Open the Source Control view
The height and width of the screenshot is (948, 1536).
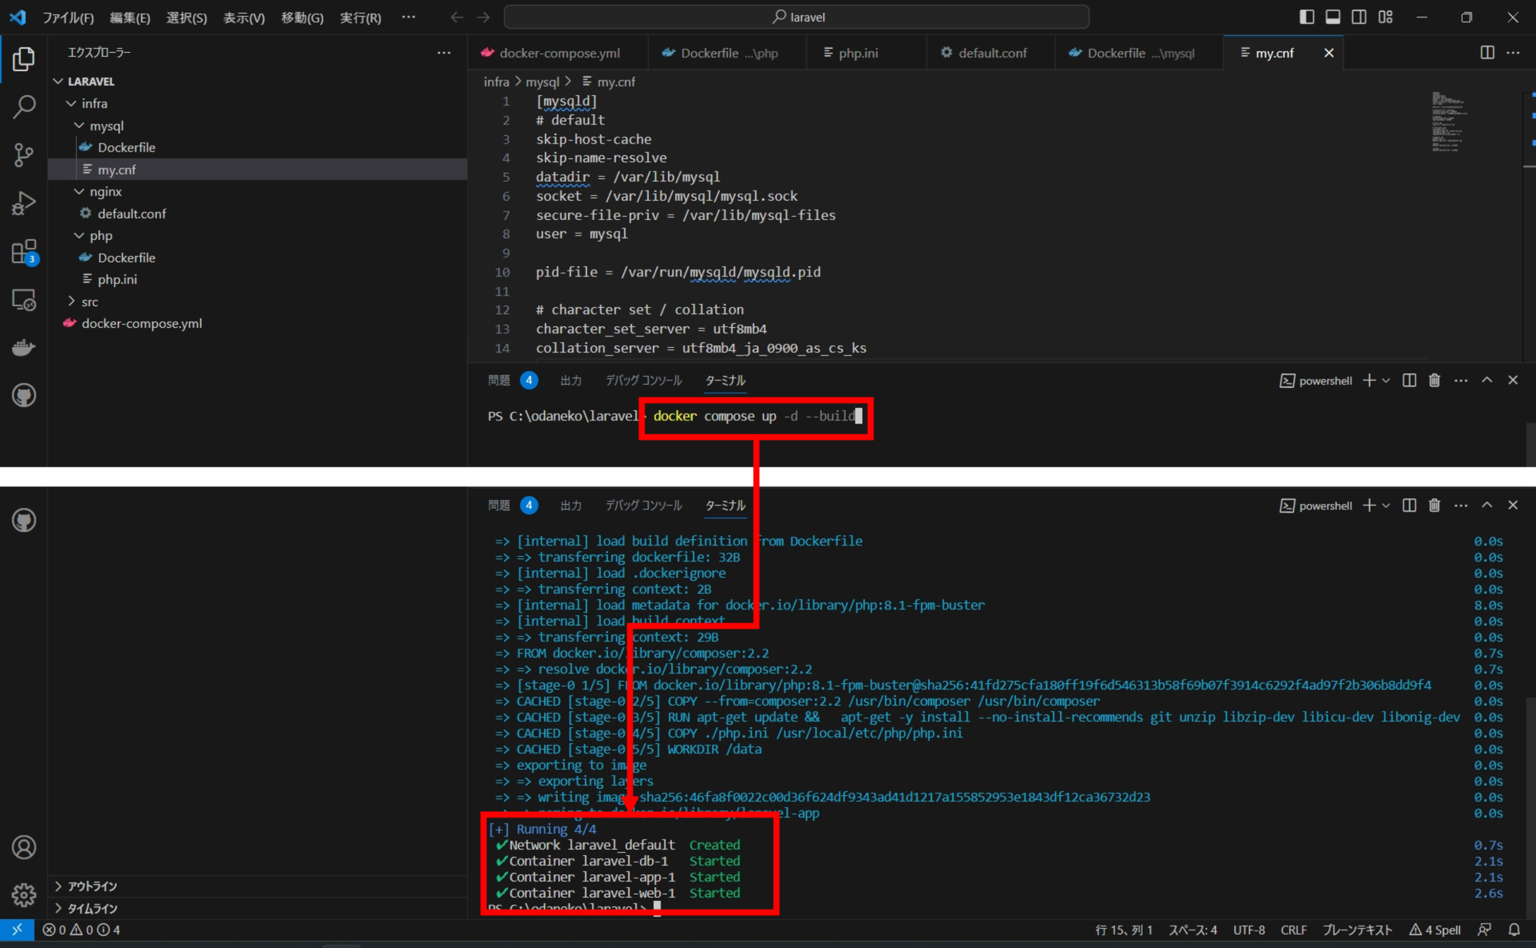tap(23, 154)
